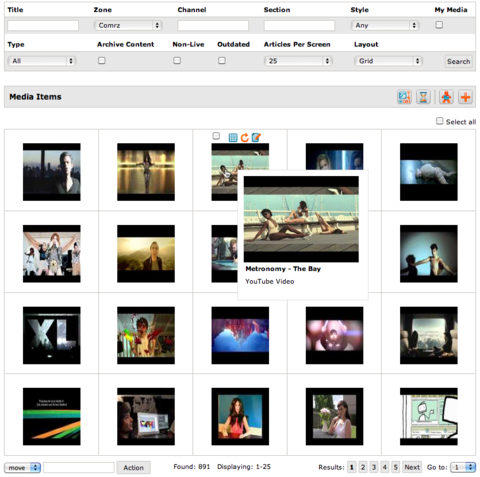Enable the Archive Content checkbox
The height and width of the screenshot is (477, 480).
(102, 60)
